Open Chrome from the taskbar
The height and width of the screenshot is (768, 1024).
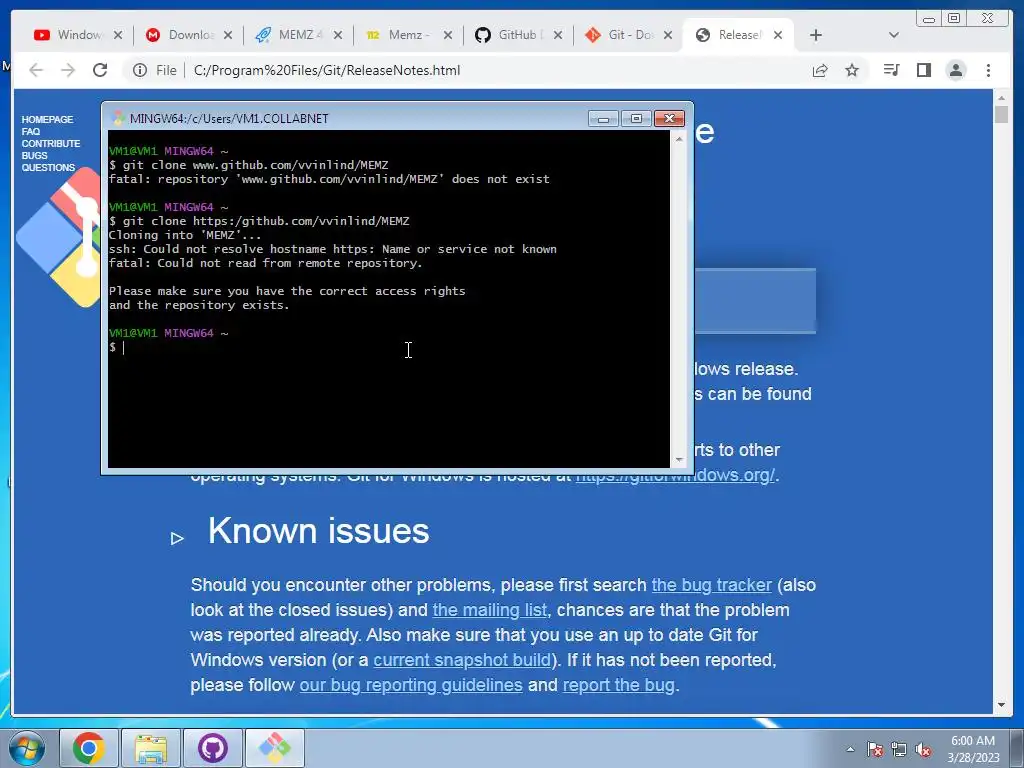click(x=88, y=748)
